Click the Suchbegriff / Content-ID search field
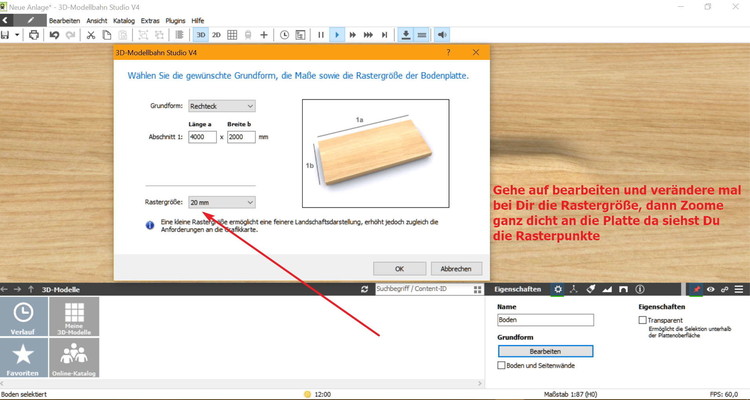Viewport: 750px width, 400px height. (423, 289)
